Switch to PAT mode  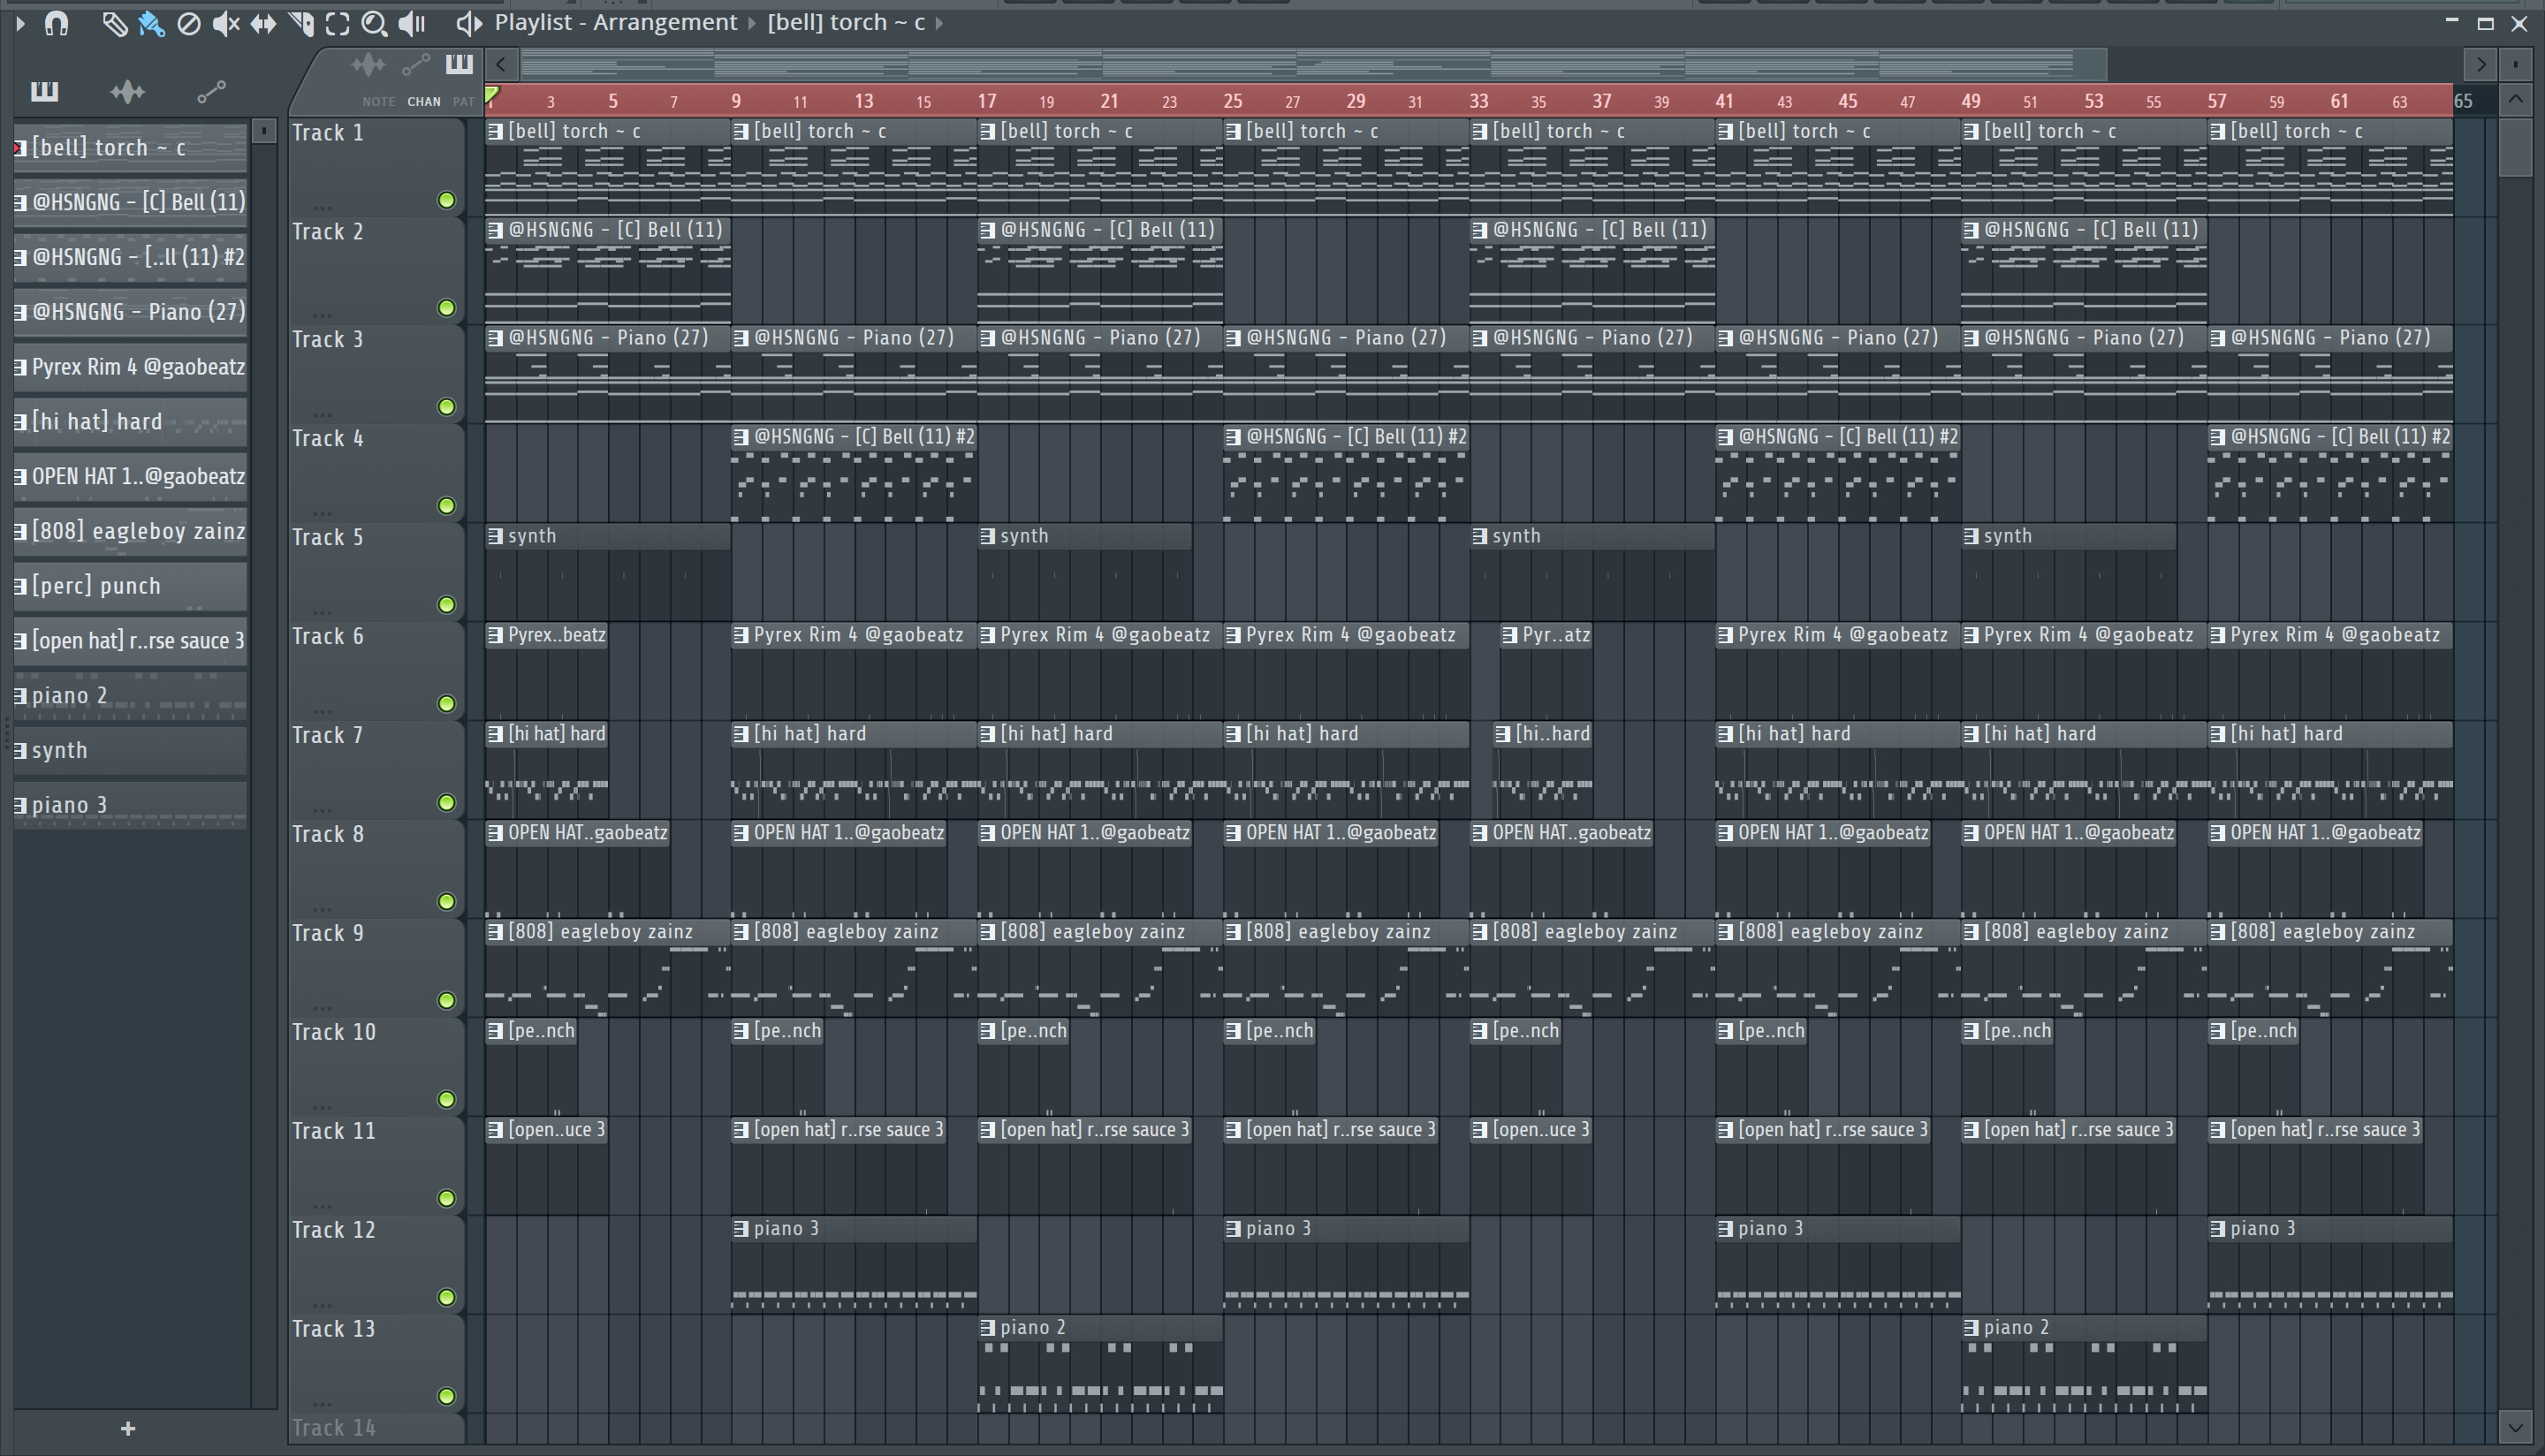click(463, 102)
